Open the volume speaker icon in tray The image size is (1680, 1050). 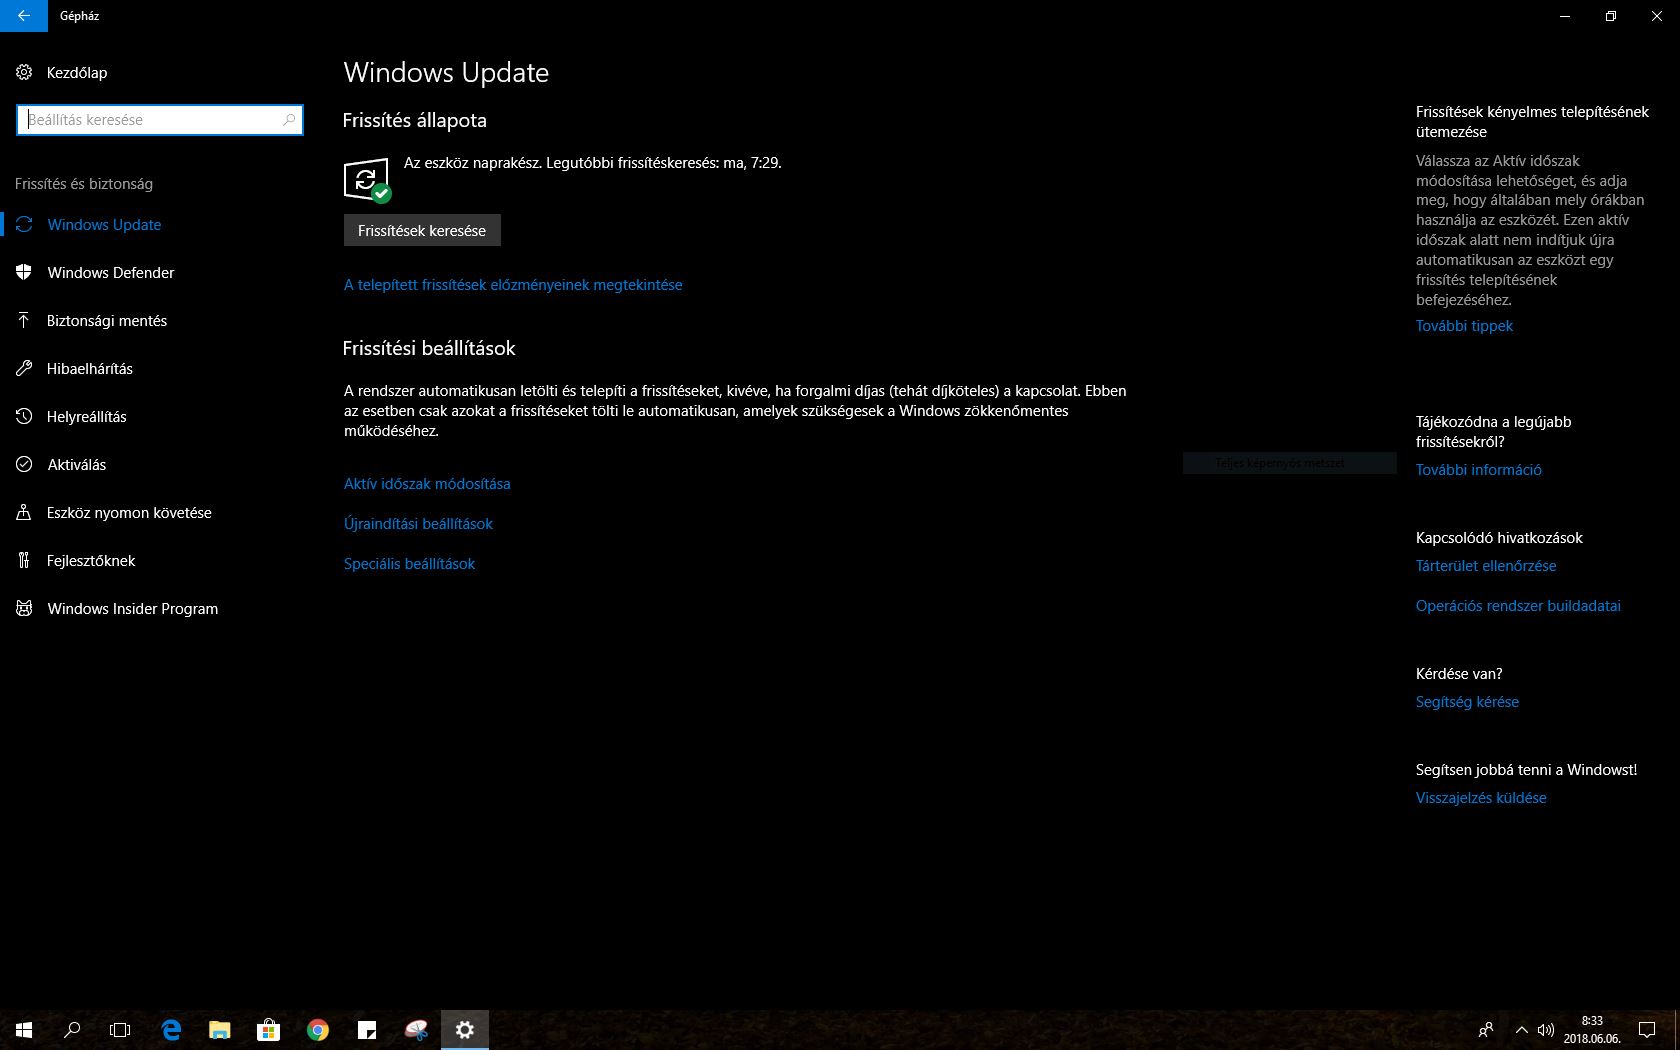(1546, 1030)
